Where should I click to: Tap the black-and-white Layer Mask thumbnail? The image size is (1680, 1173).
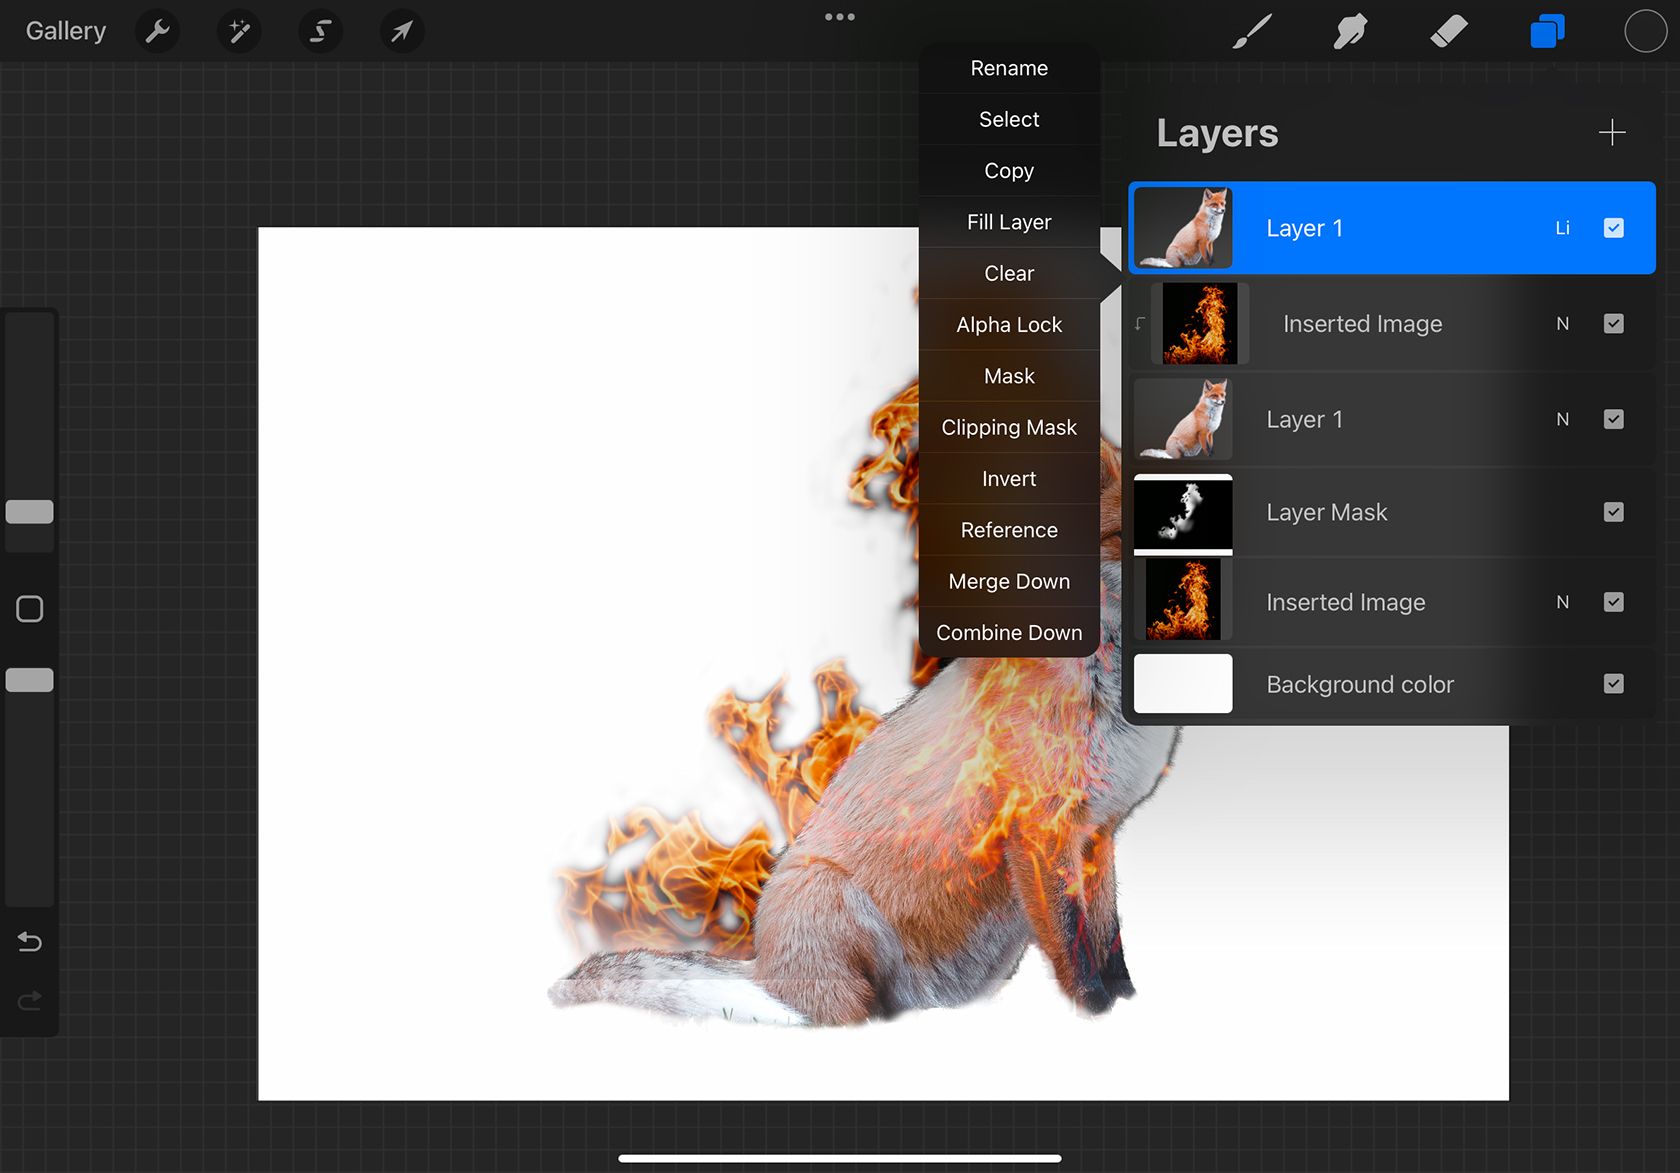point(1183,513)
